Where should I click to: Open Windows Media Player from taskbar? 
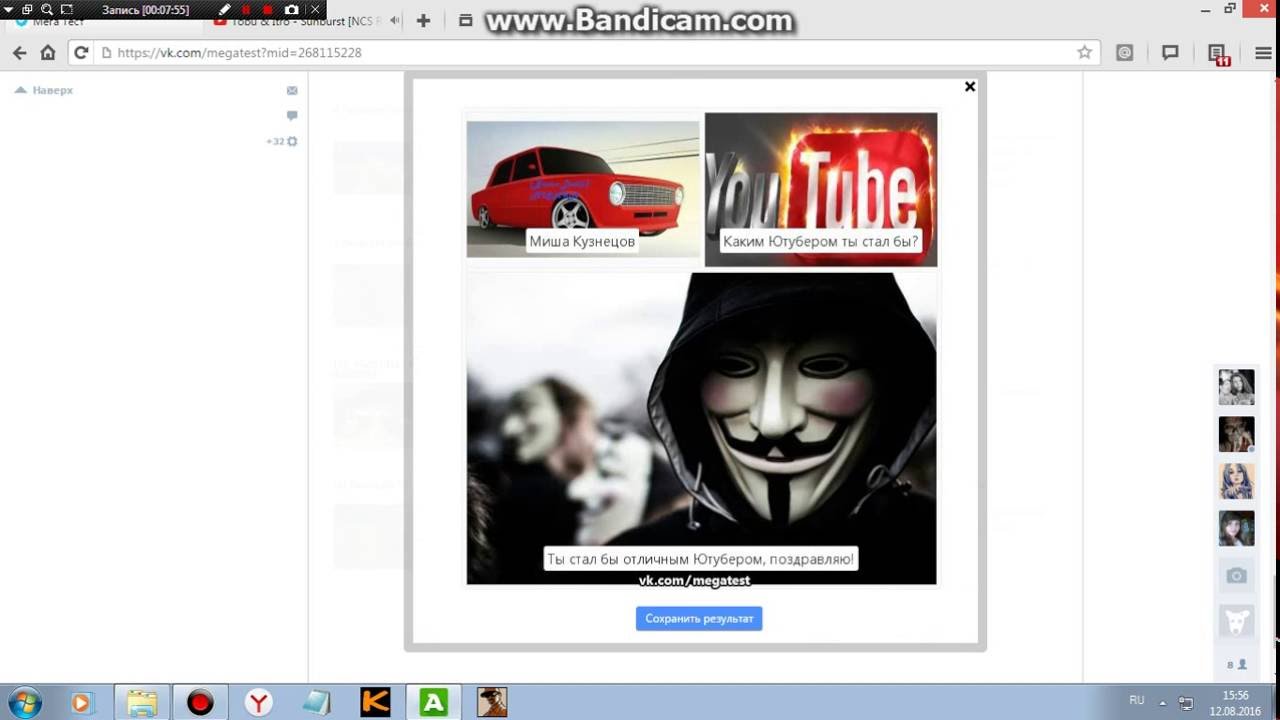pos(81,703)
